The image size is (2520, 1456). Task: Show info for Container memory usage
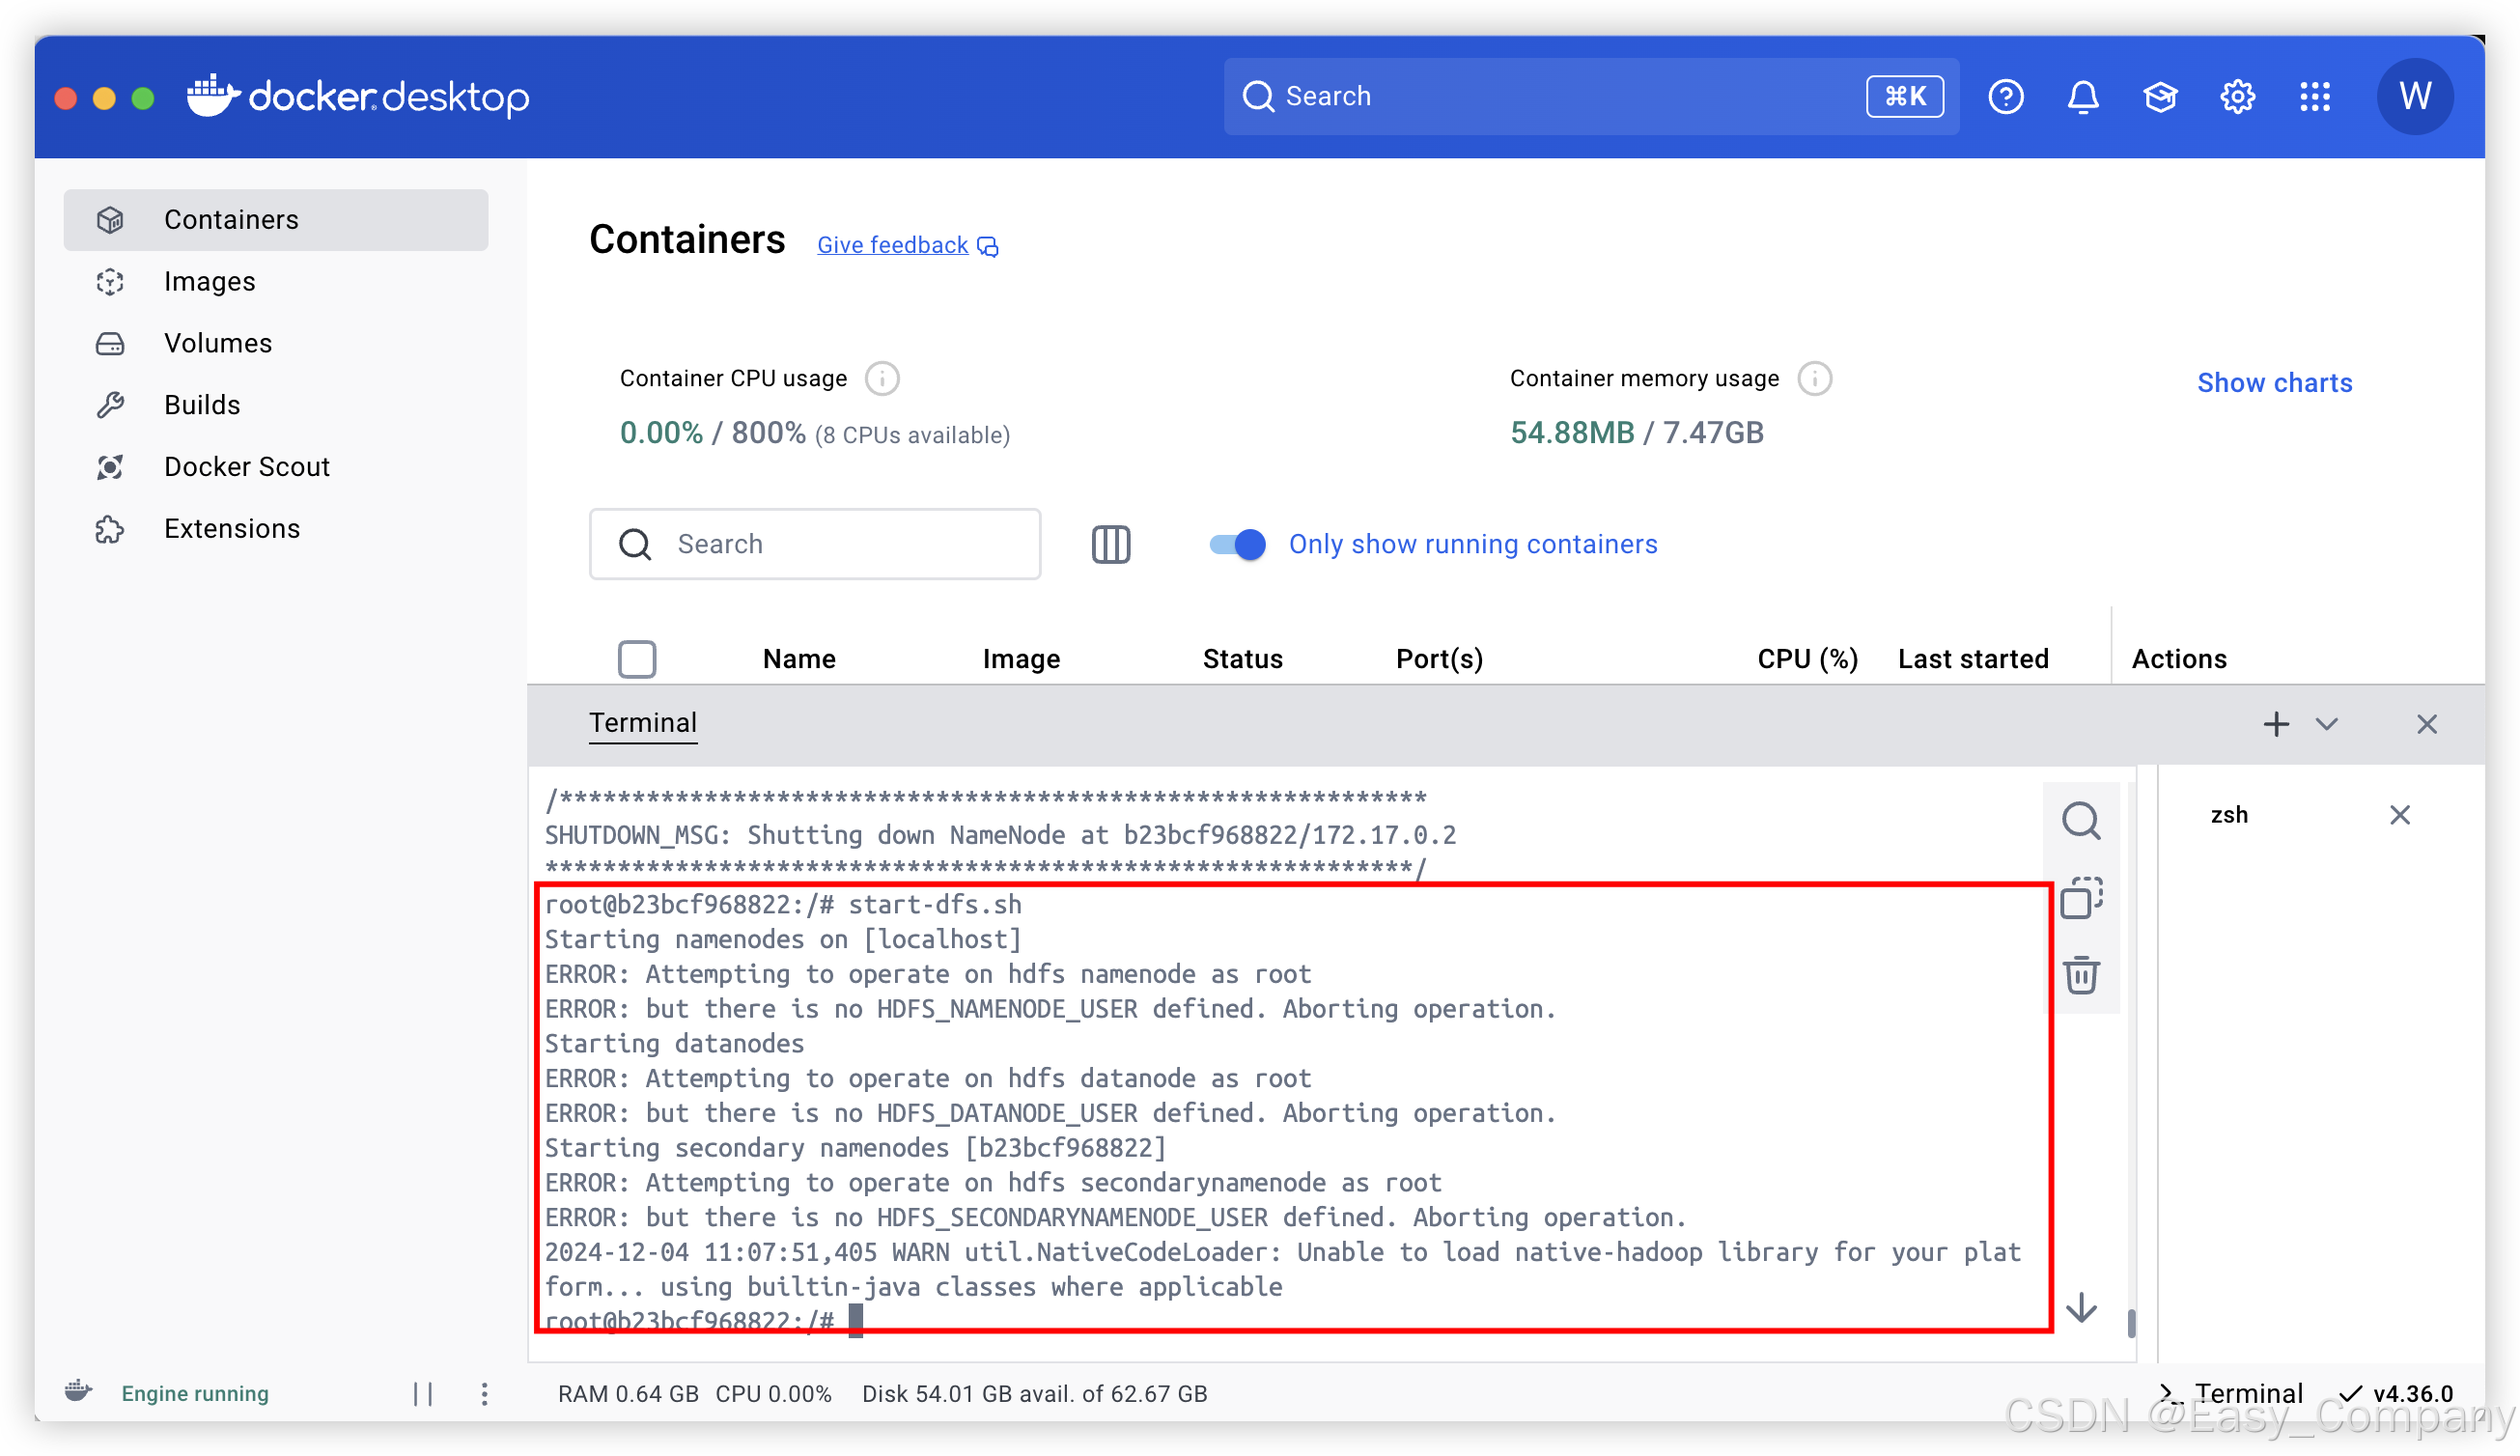tap(1814, 378)
